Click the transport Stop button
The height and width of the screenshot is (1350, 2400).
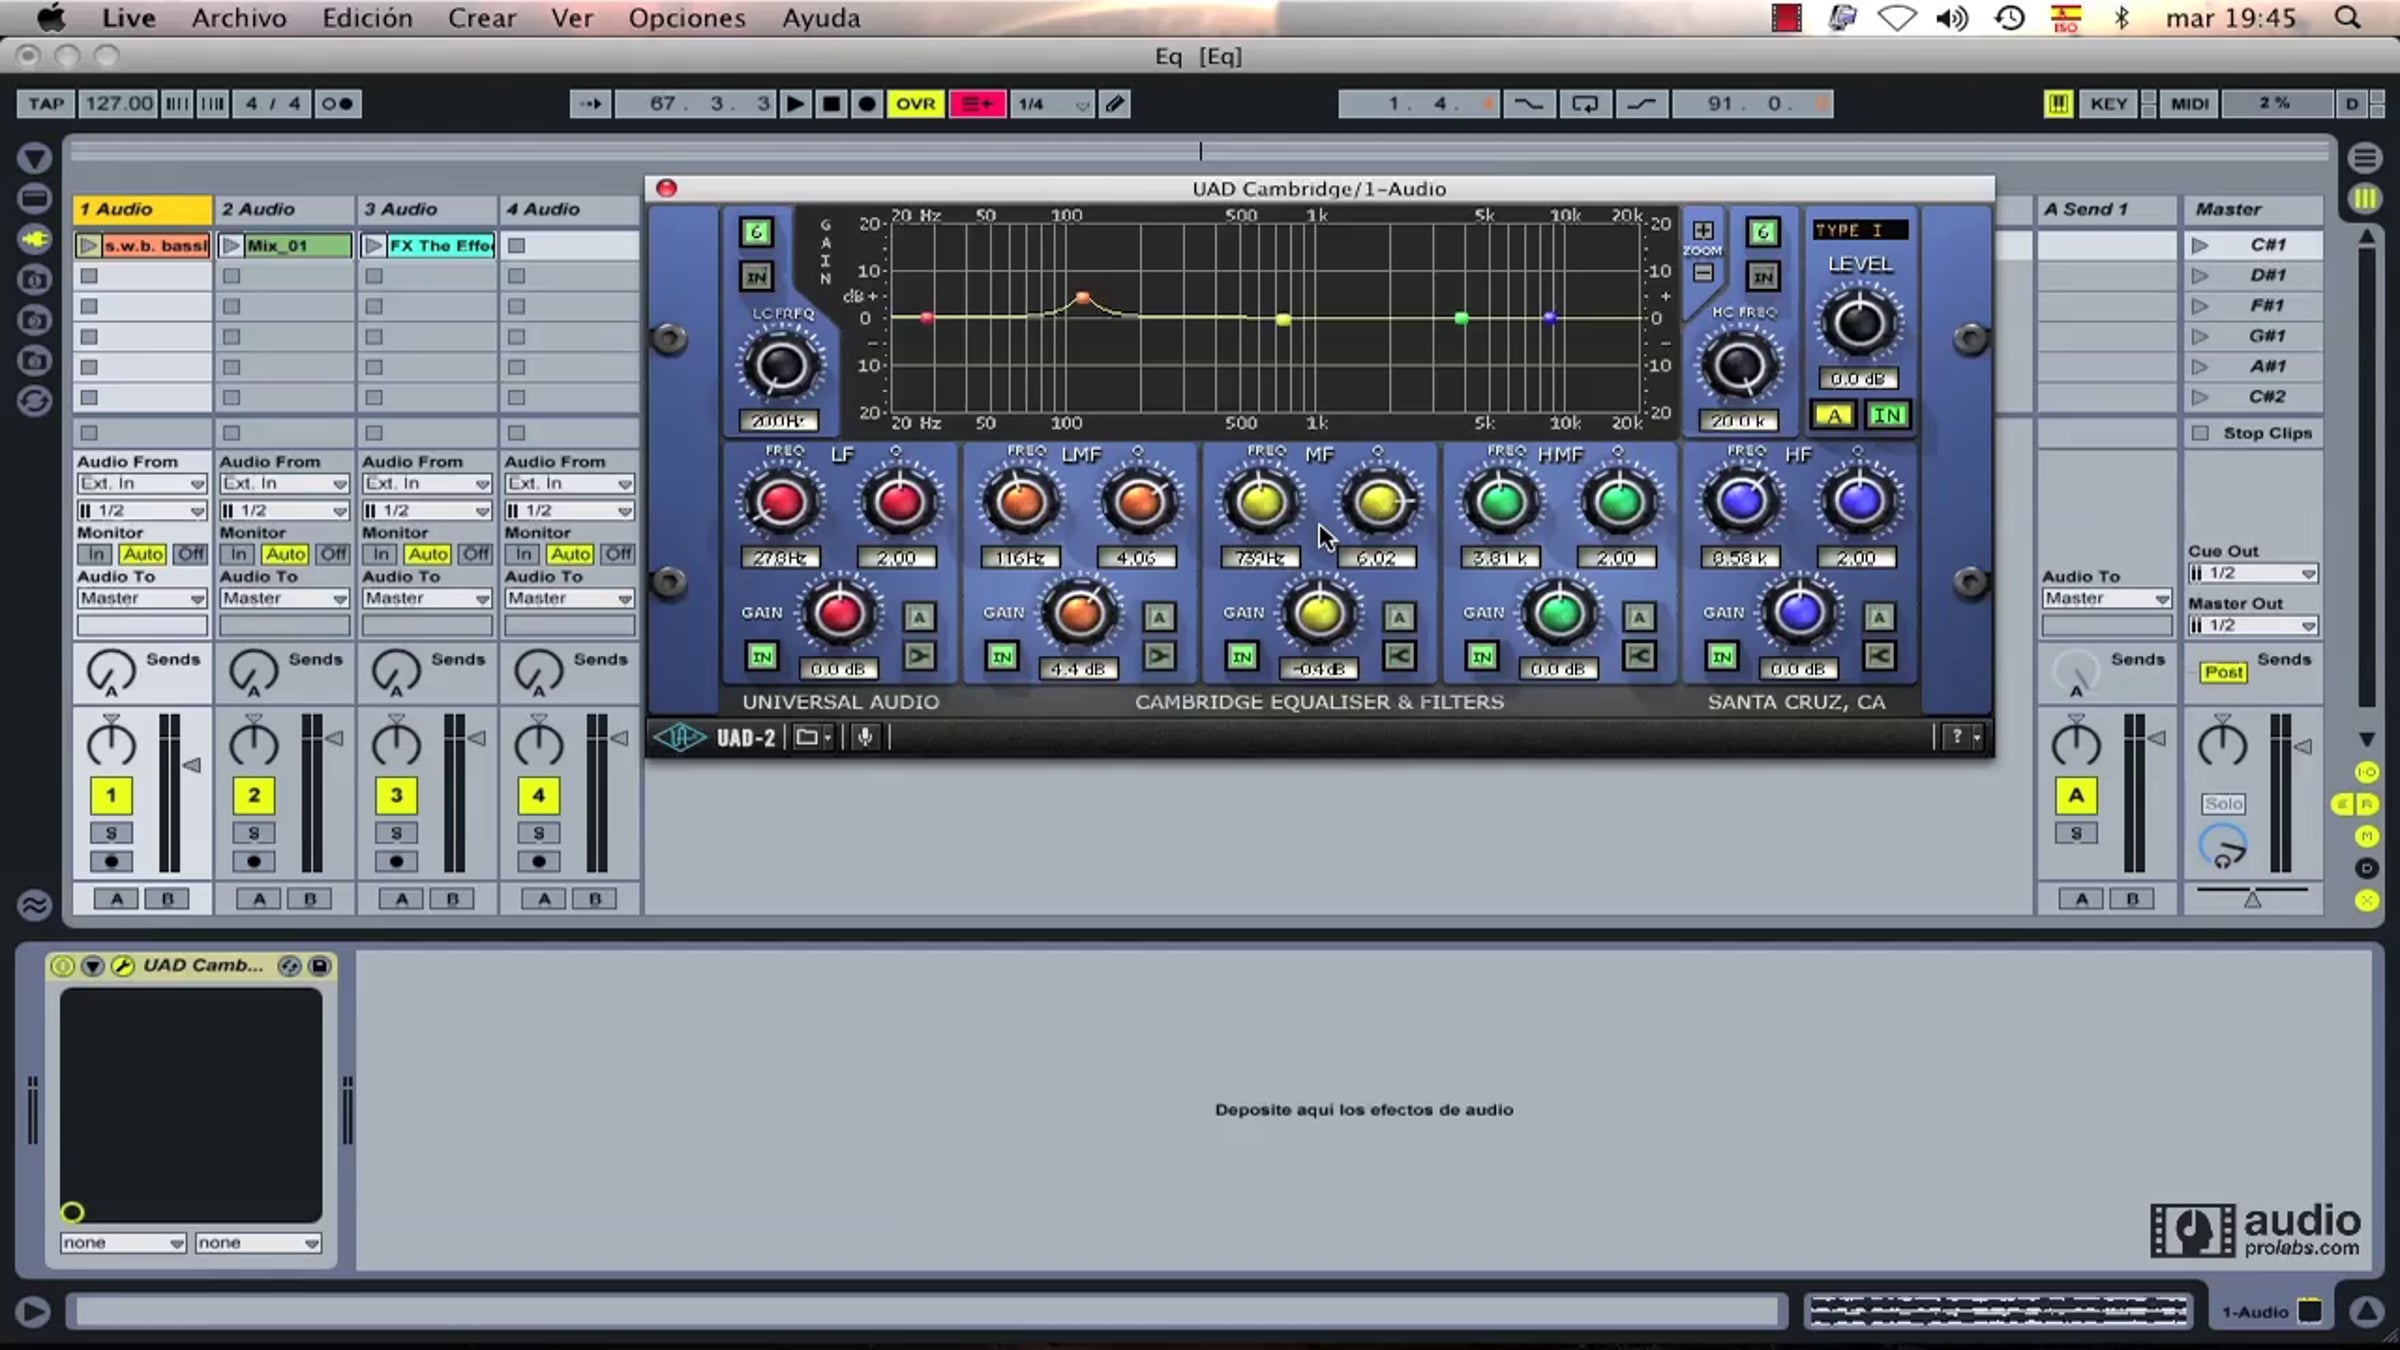click(831, 104)
